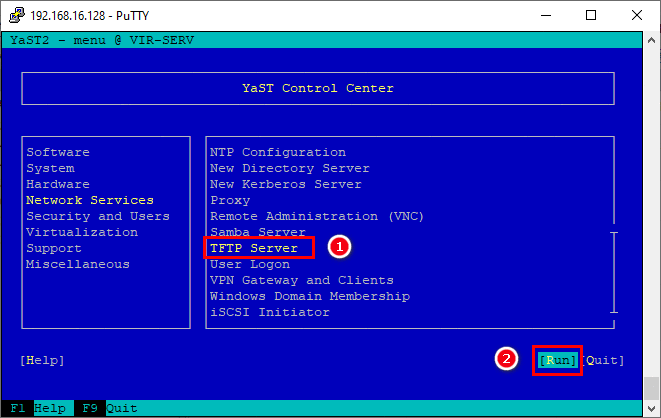Open the Support category
This screenshot has width=661, height=418.
point(54,248)
